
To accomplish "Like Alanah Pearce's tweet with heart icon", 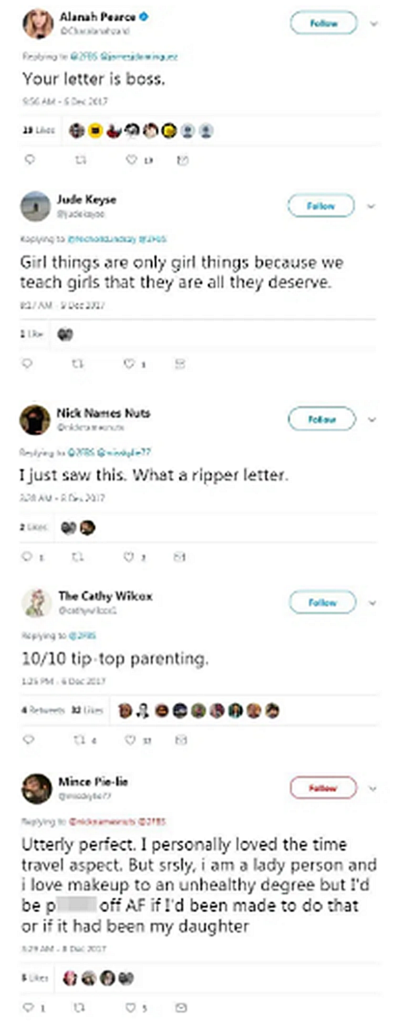I will 131,159.
